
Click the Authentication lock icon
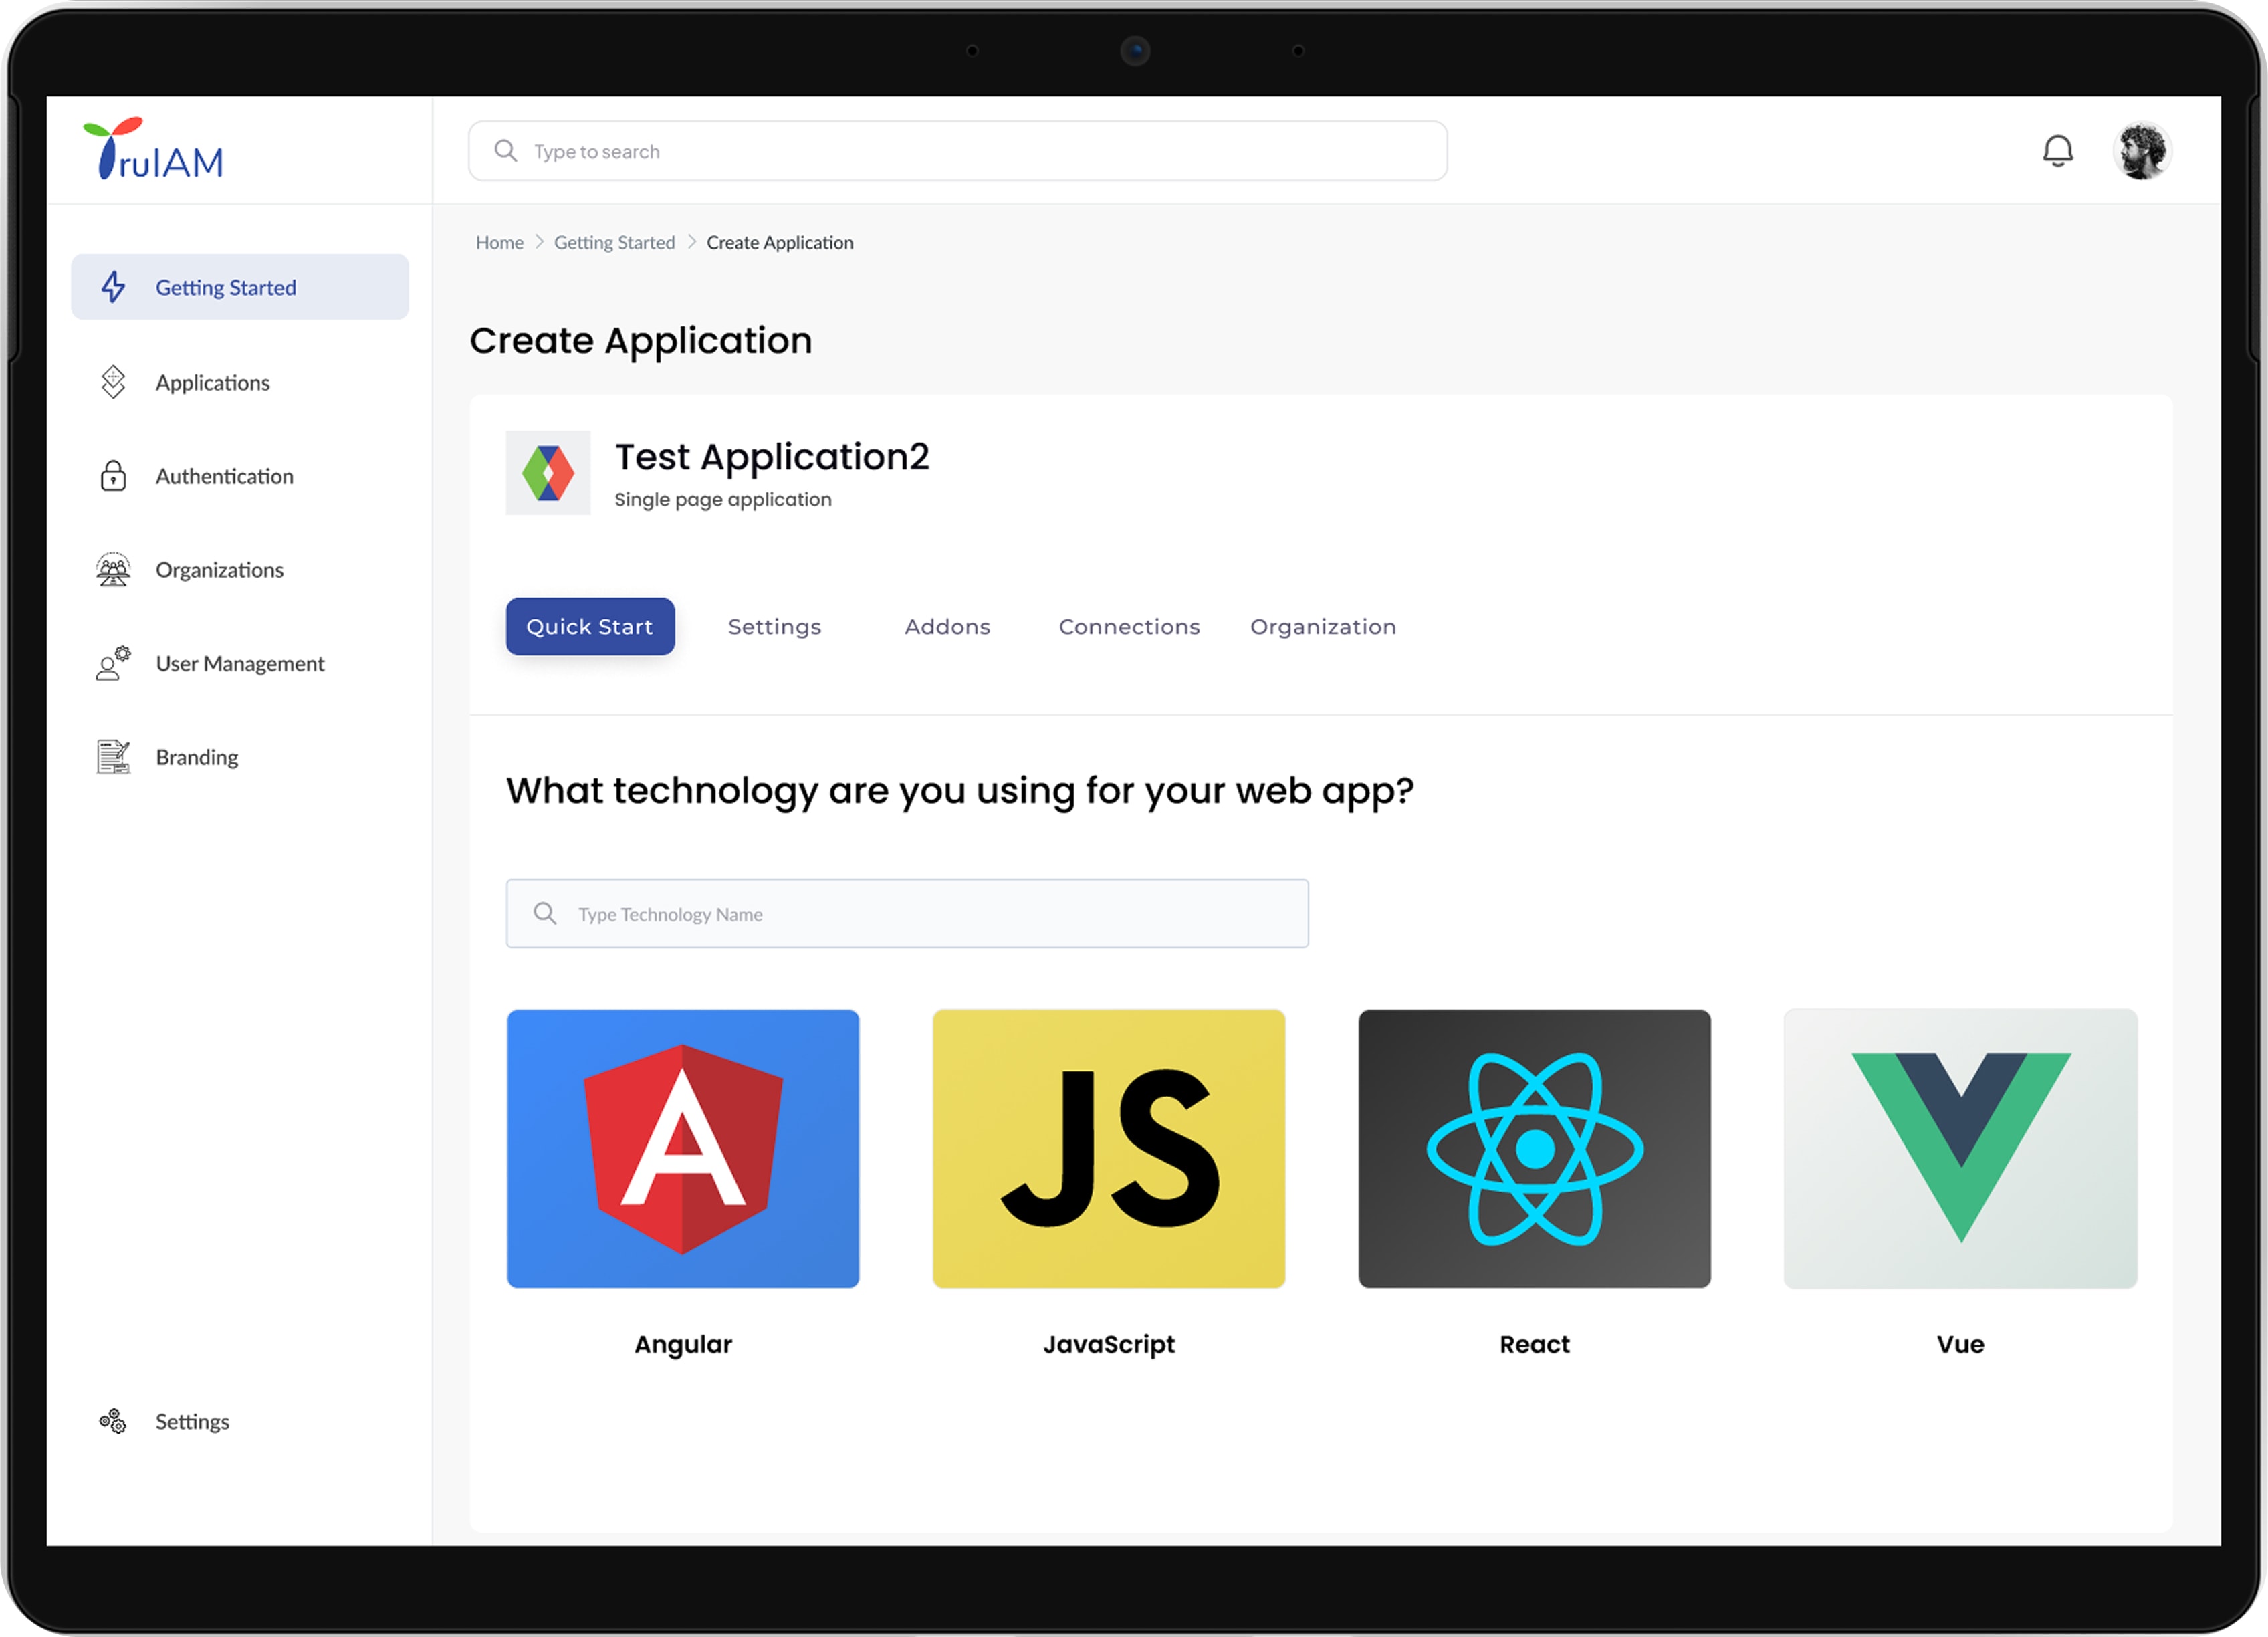tap(113, 476)
